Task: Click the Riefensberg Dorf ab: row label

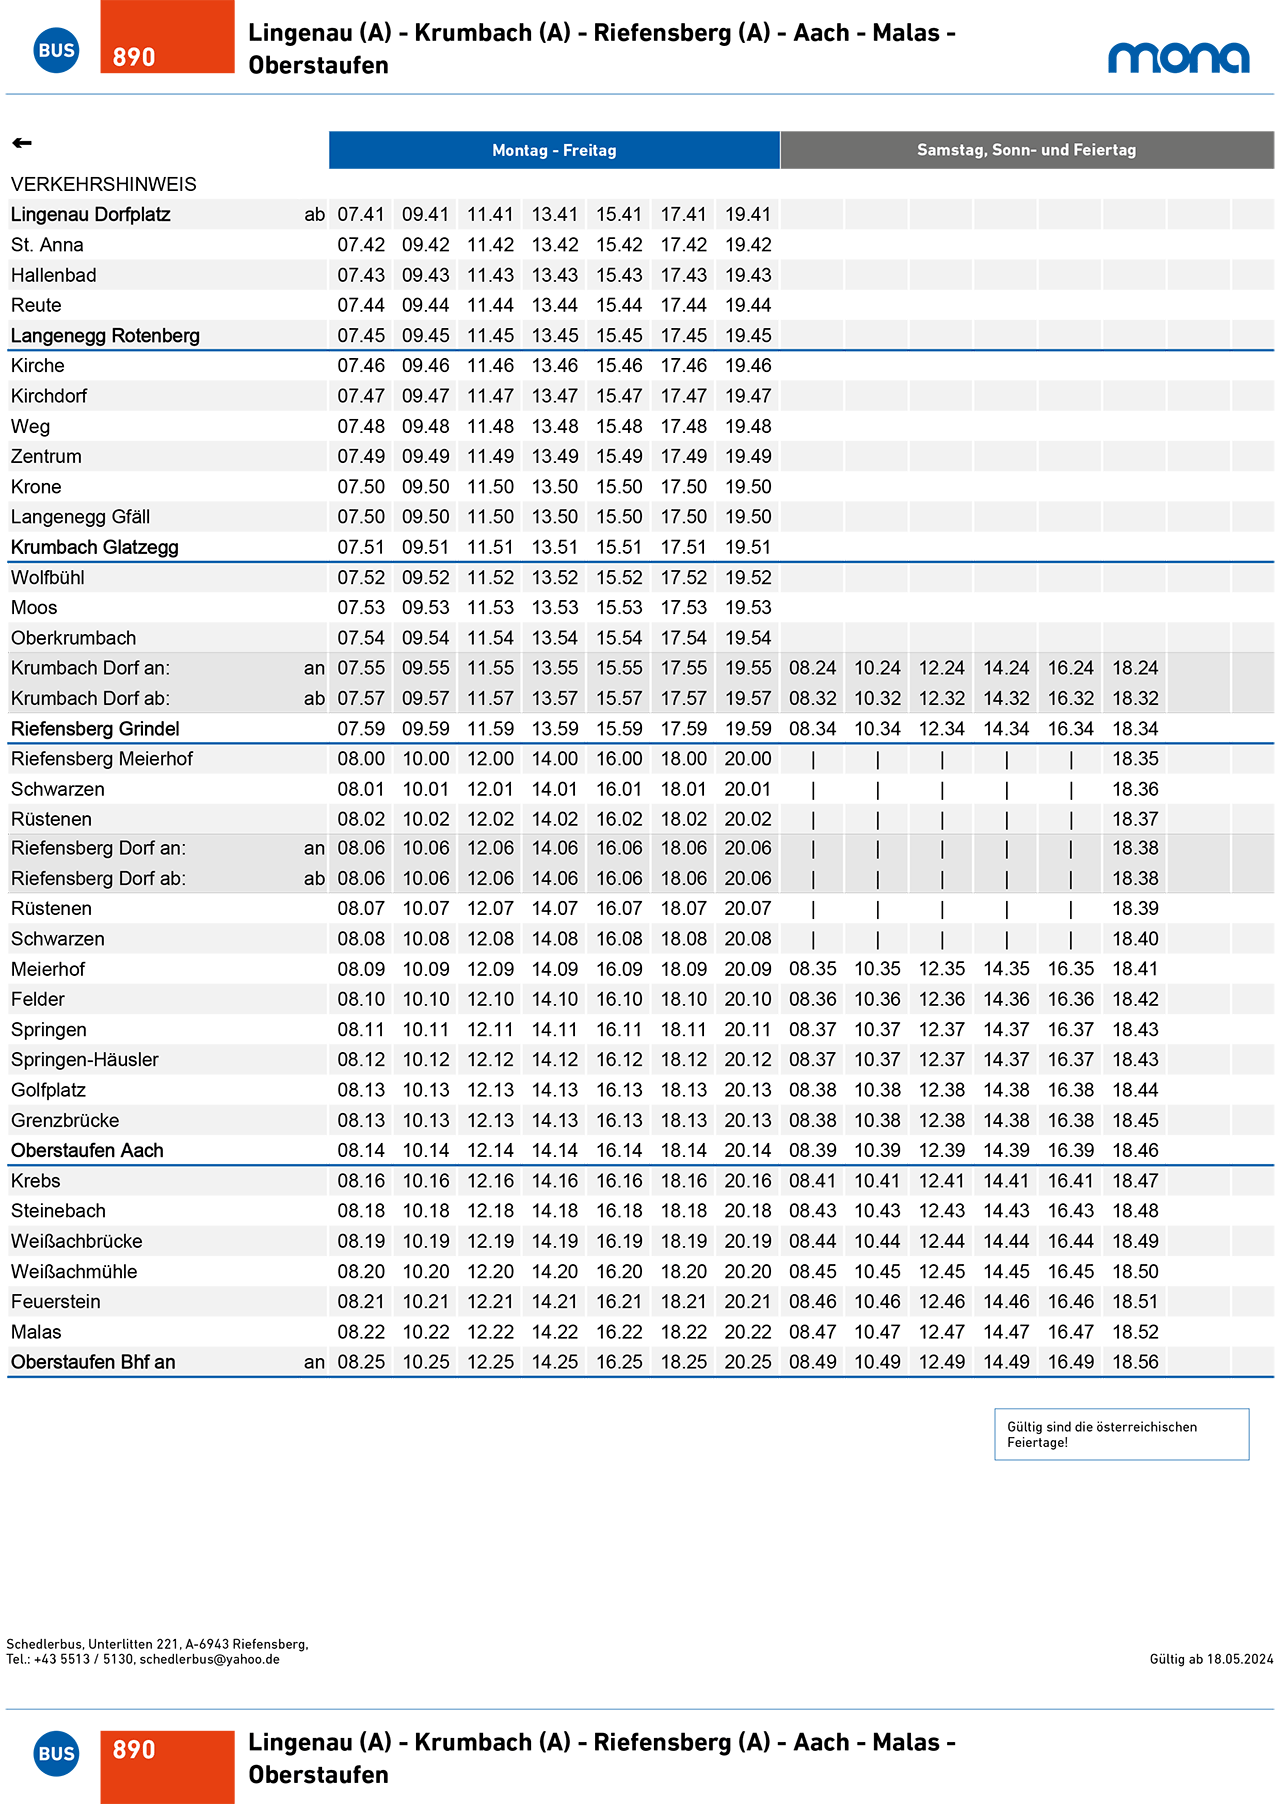Action: tap(98, 878)
